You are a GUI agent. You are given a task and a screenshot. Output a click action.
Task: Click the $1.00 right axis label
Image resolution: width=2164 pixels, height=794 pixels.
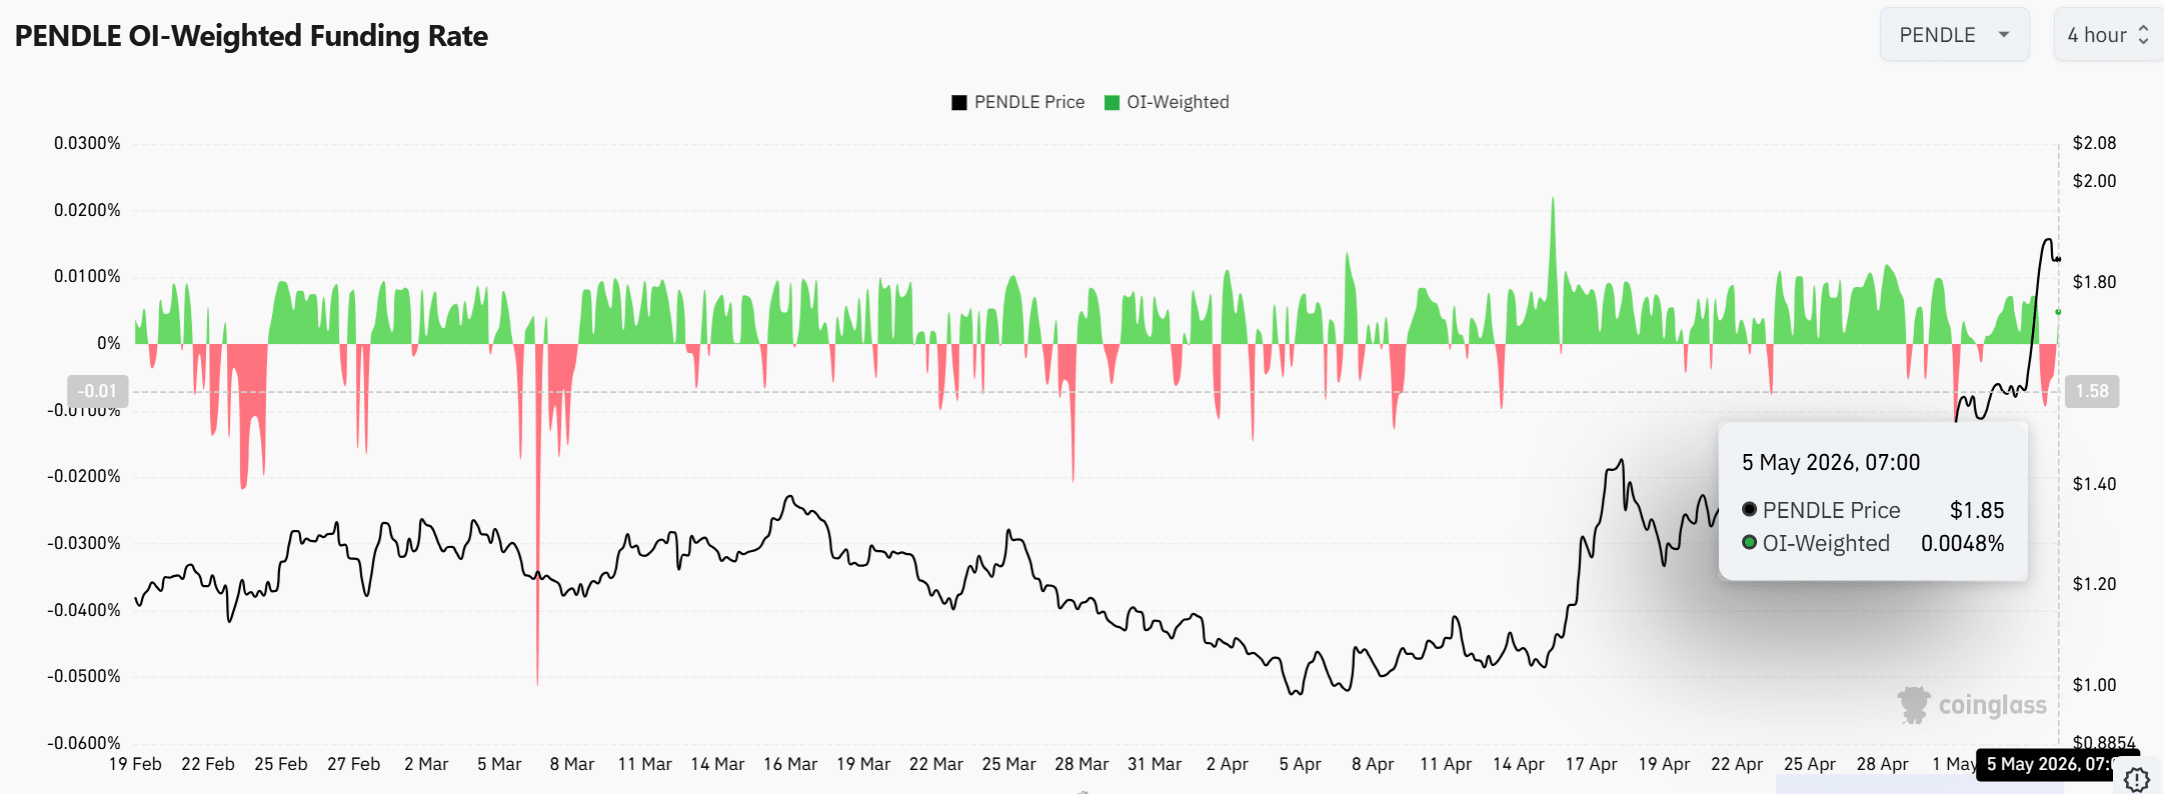[x=2094, y=685]
